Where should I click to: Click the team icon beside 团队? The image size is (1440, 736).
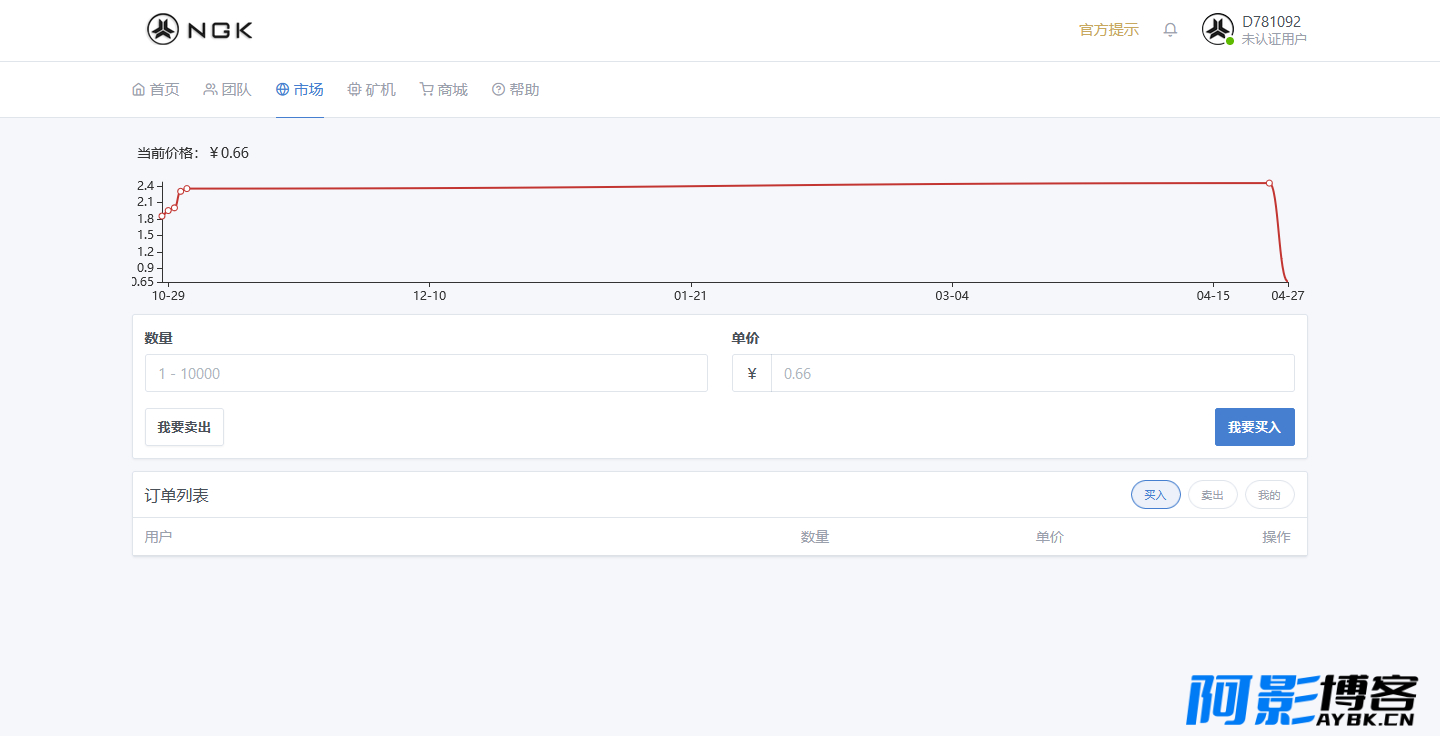(210, 90)
